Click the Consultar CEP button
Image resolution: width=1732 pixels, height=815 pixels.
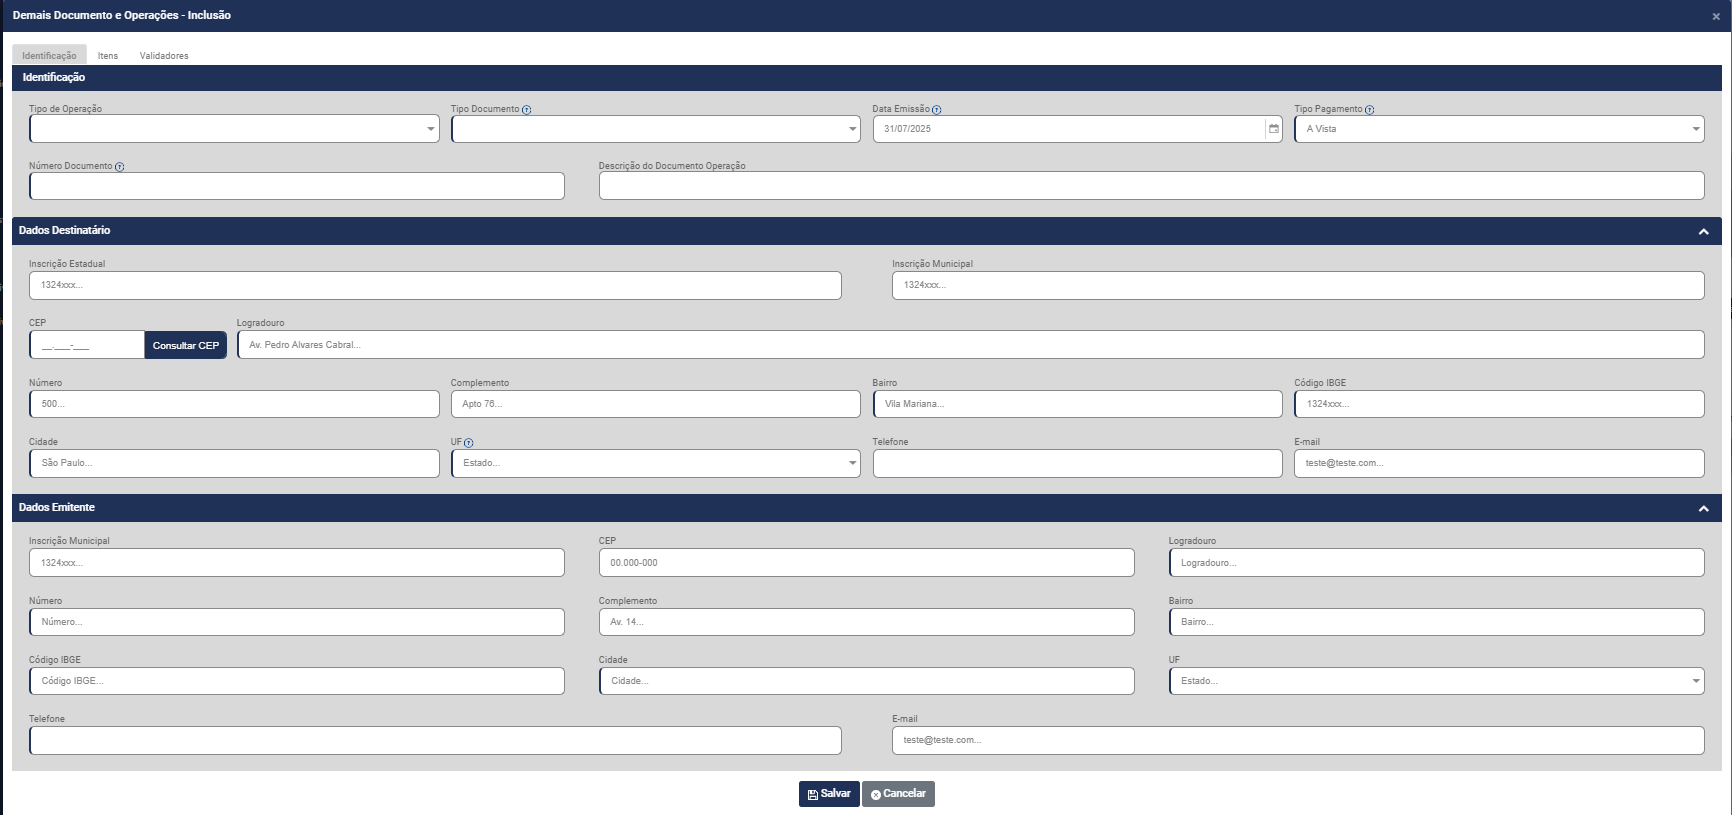click(x=186, y=345)
